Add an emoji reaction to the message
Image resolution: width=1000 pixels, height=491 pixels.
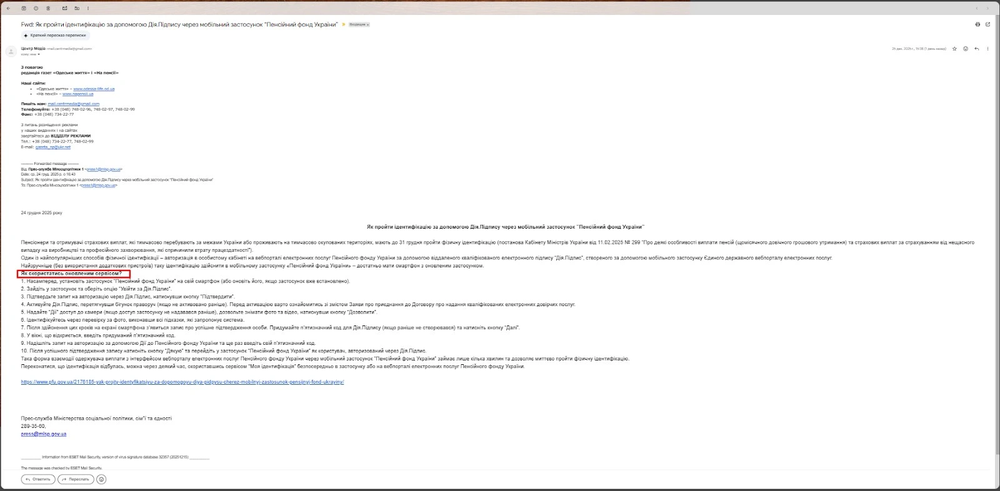pyautogui.click(x=966, y=48)
